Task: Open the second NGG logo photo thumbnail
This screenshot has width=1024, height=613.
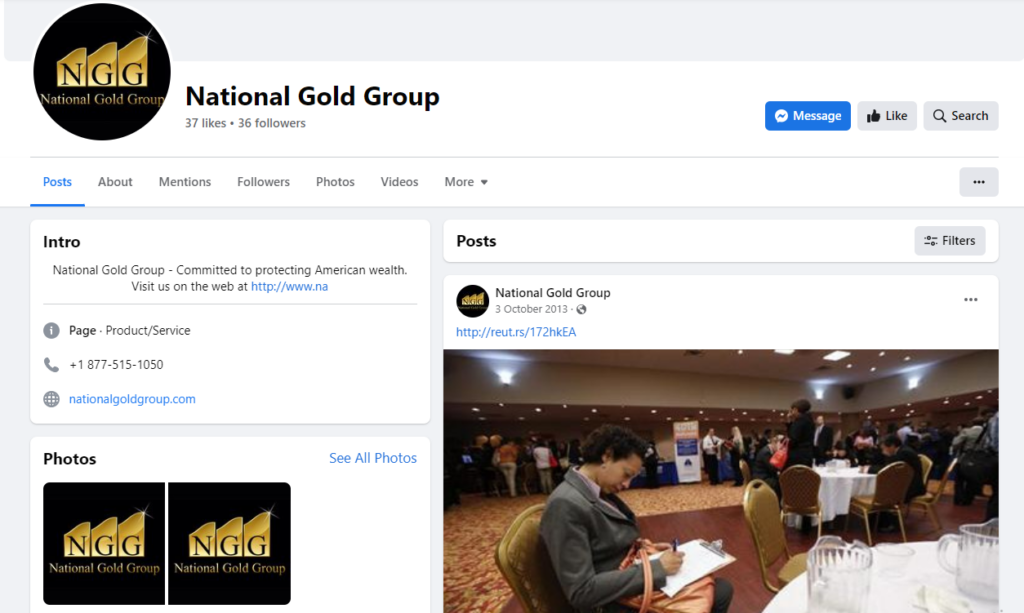Action: (229, 543)
